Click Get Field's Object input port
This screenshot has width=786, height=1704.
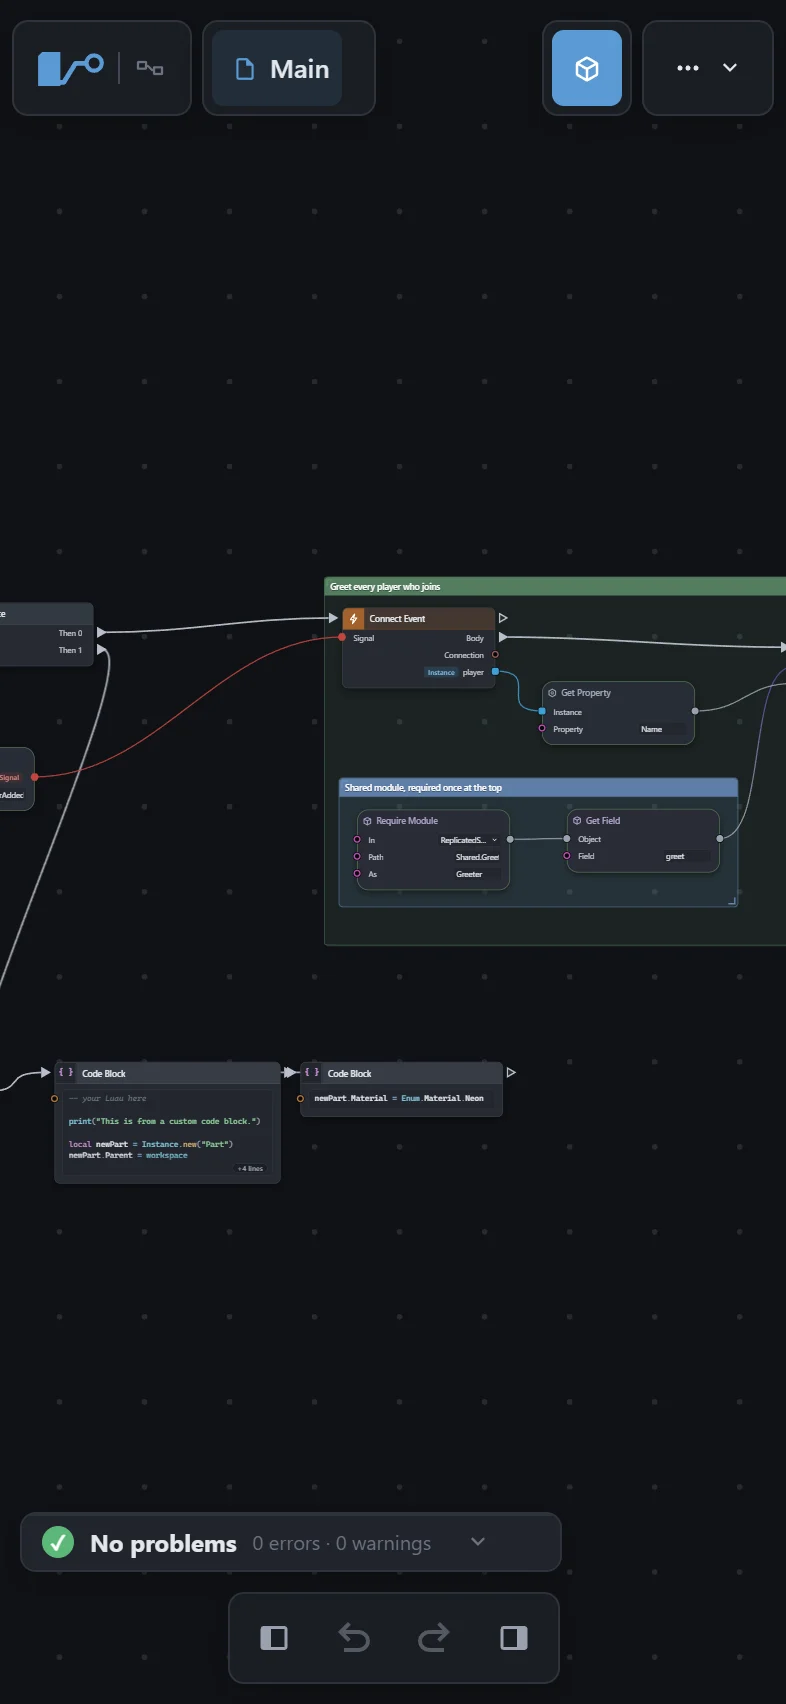[x=567, y=838]
